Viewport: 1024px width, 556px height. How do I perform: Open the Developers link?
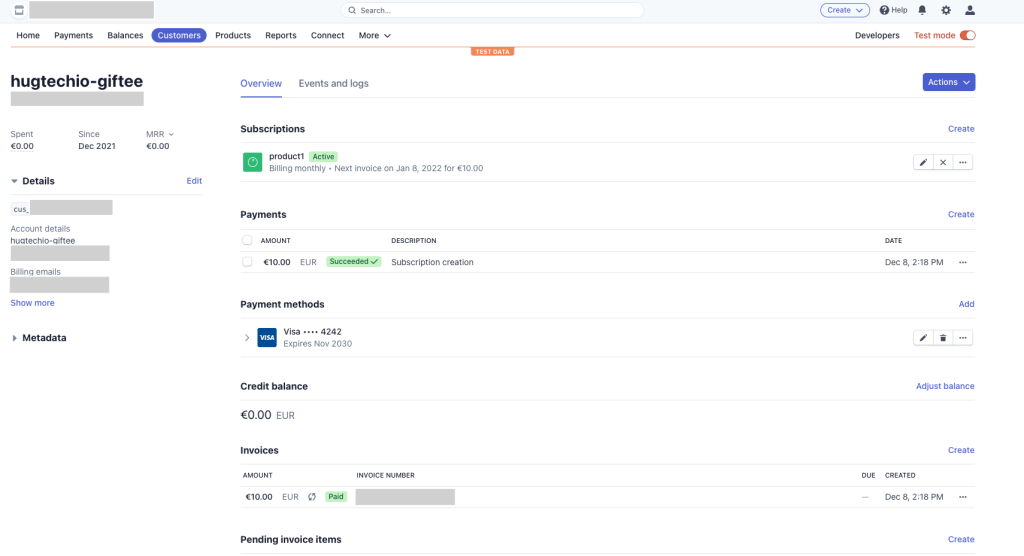[x=876, y=35]
